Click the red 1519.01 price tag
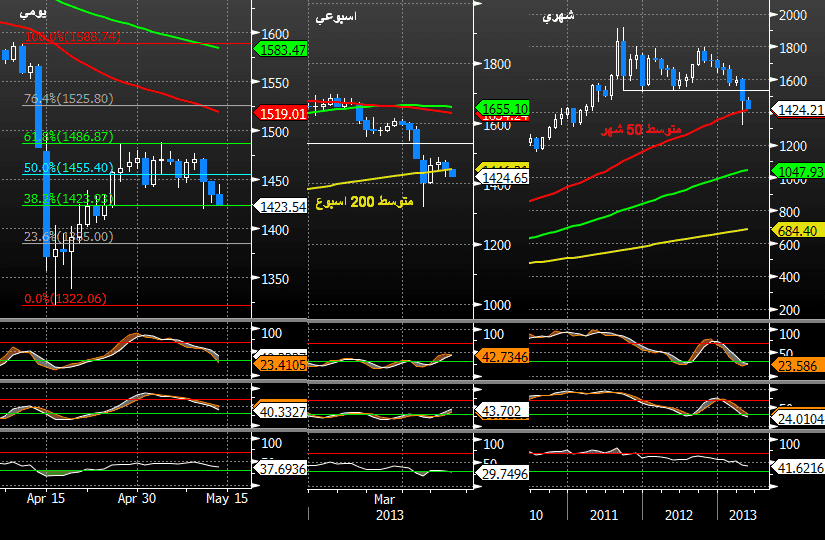Screen dimensions: 825x540 coord(280,114)
